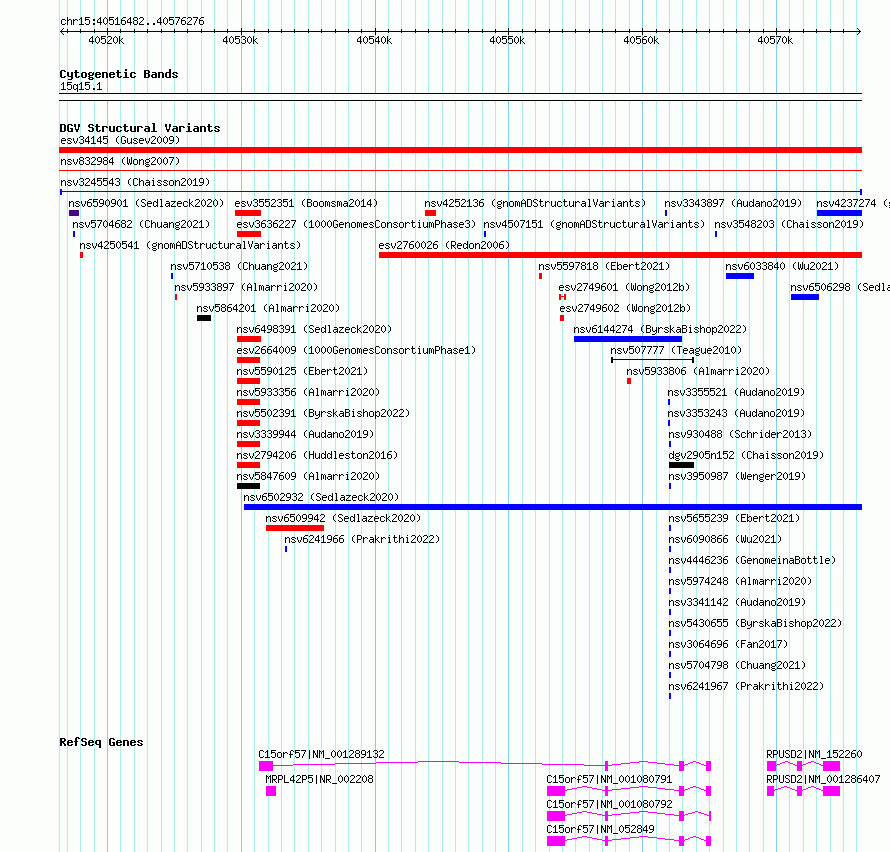Click esv2749602 (Wong2012b) label
This screenshot has width=890, height=852.
click(x=625, y=308)
